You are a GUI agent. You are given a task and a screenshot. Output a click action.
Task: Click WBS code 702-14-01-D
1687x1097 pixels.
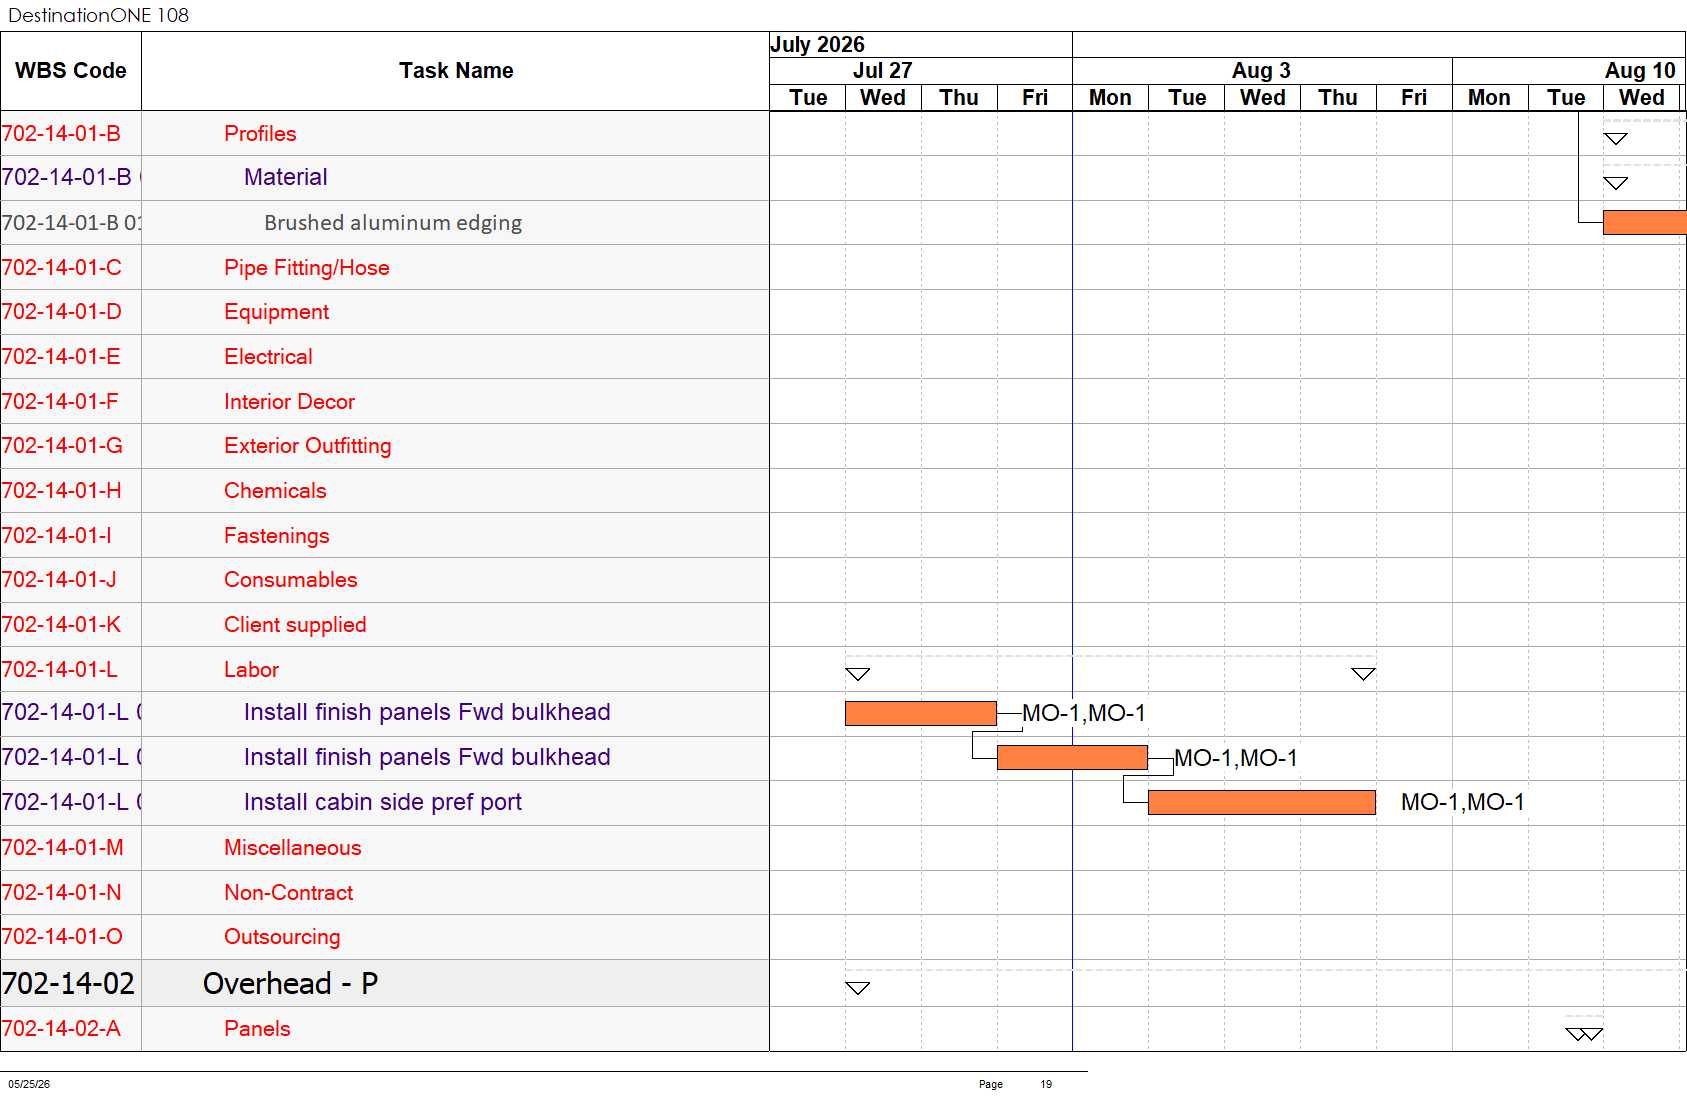pyautogui.click(x=61, y=312)
